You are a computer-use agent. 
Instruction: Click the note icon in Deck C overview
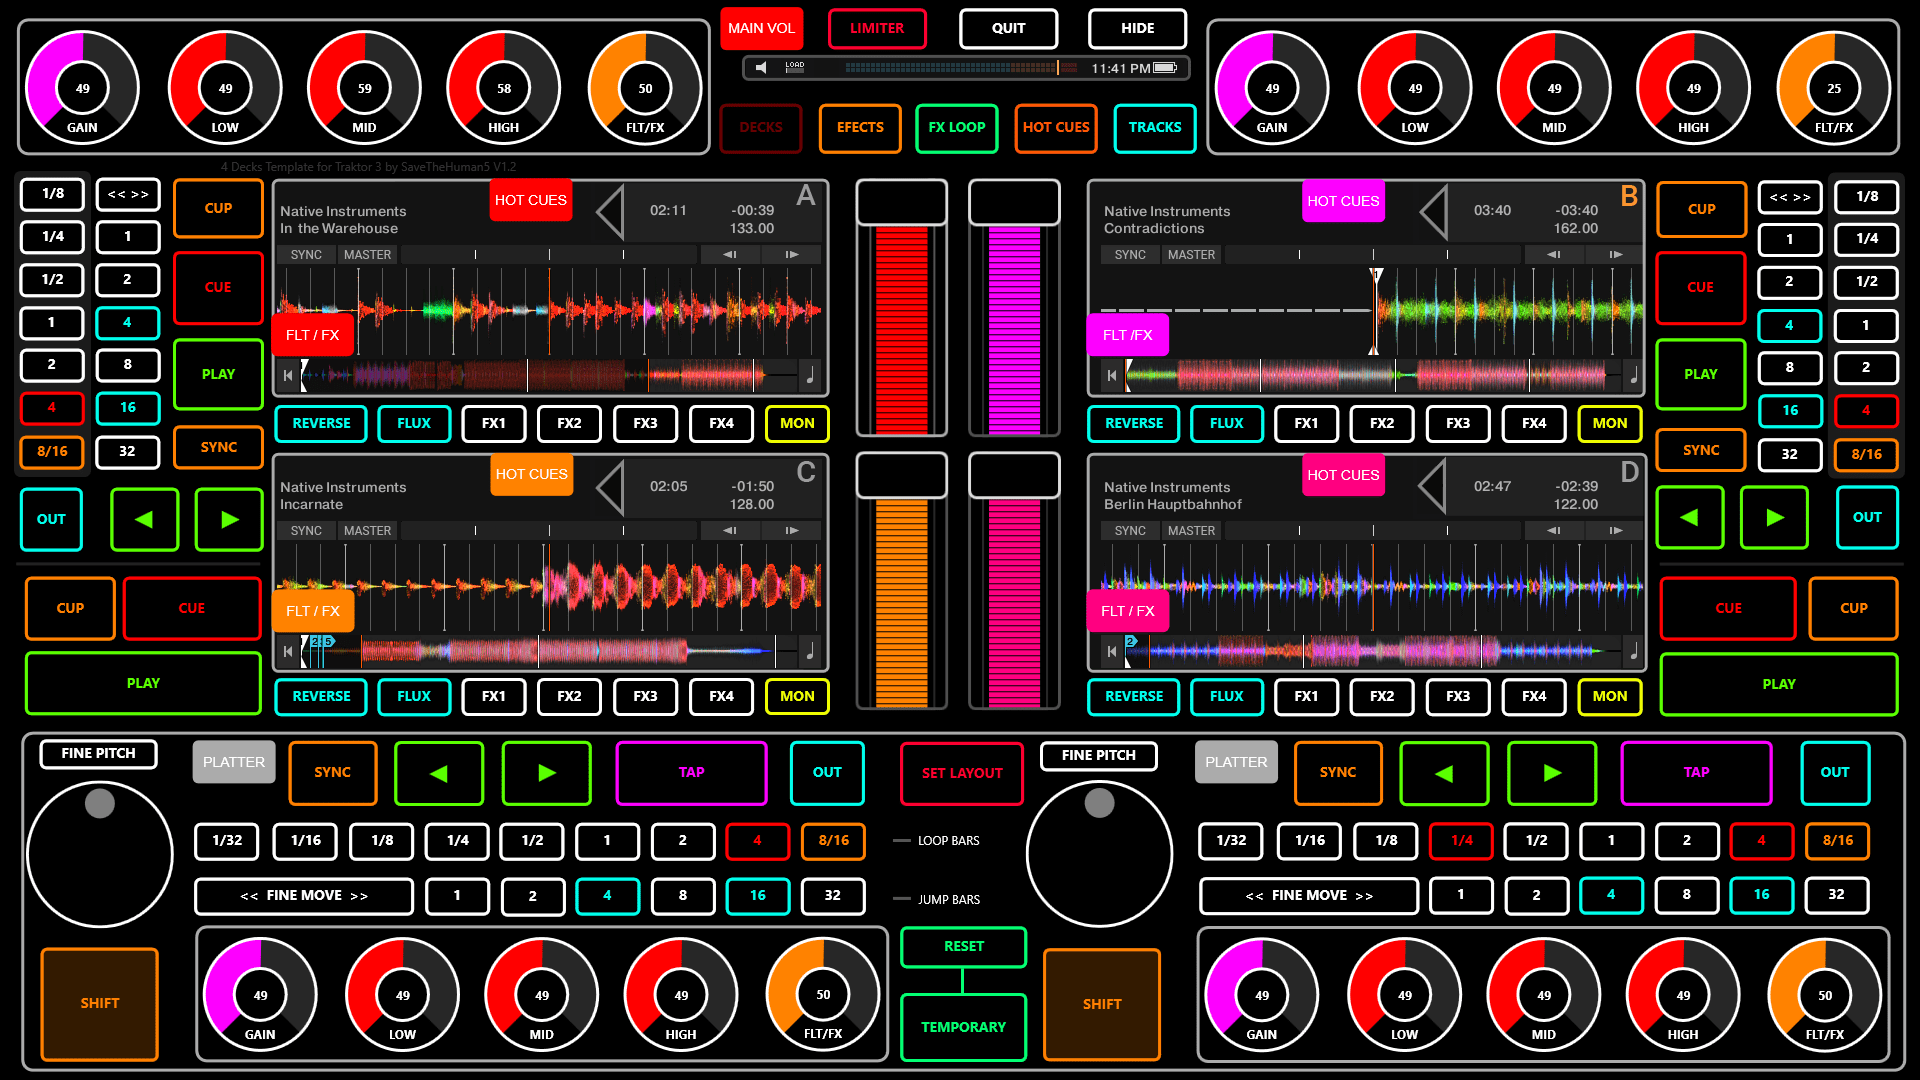pyautogui.click(x=810, y=652)
